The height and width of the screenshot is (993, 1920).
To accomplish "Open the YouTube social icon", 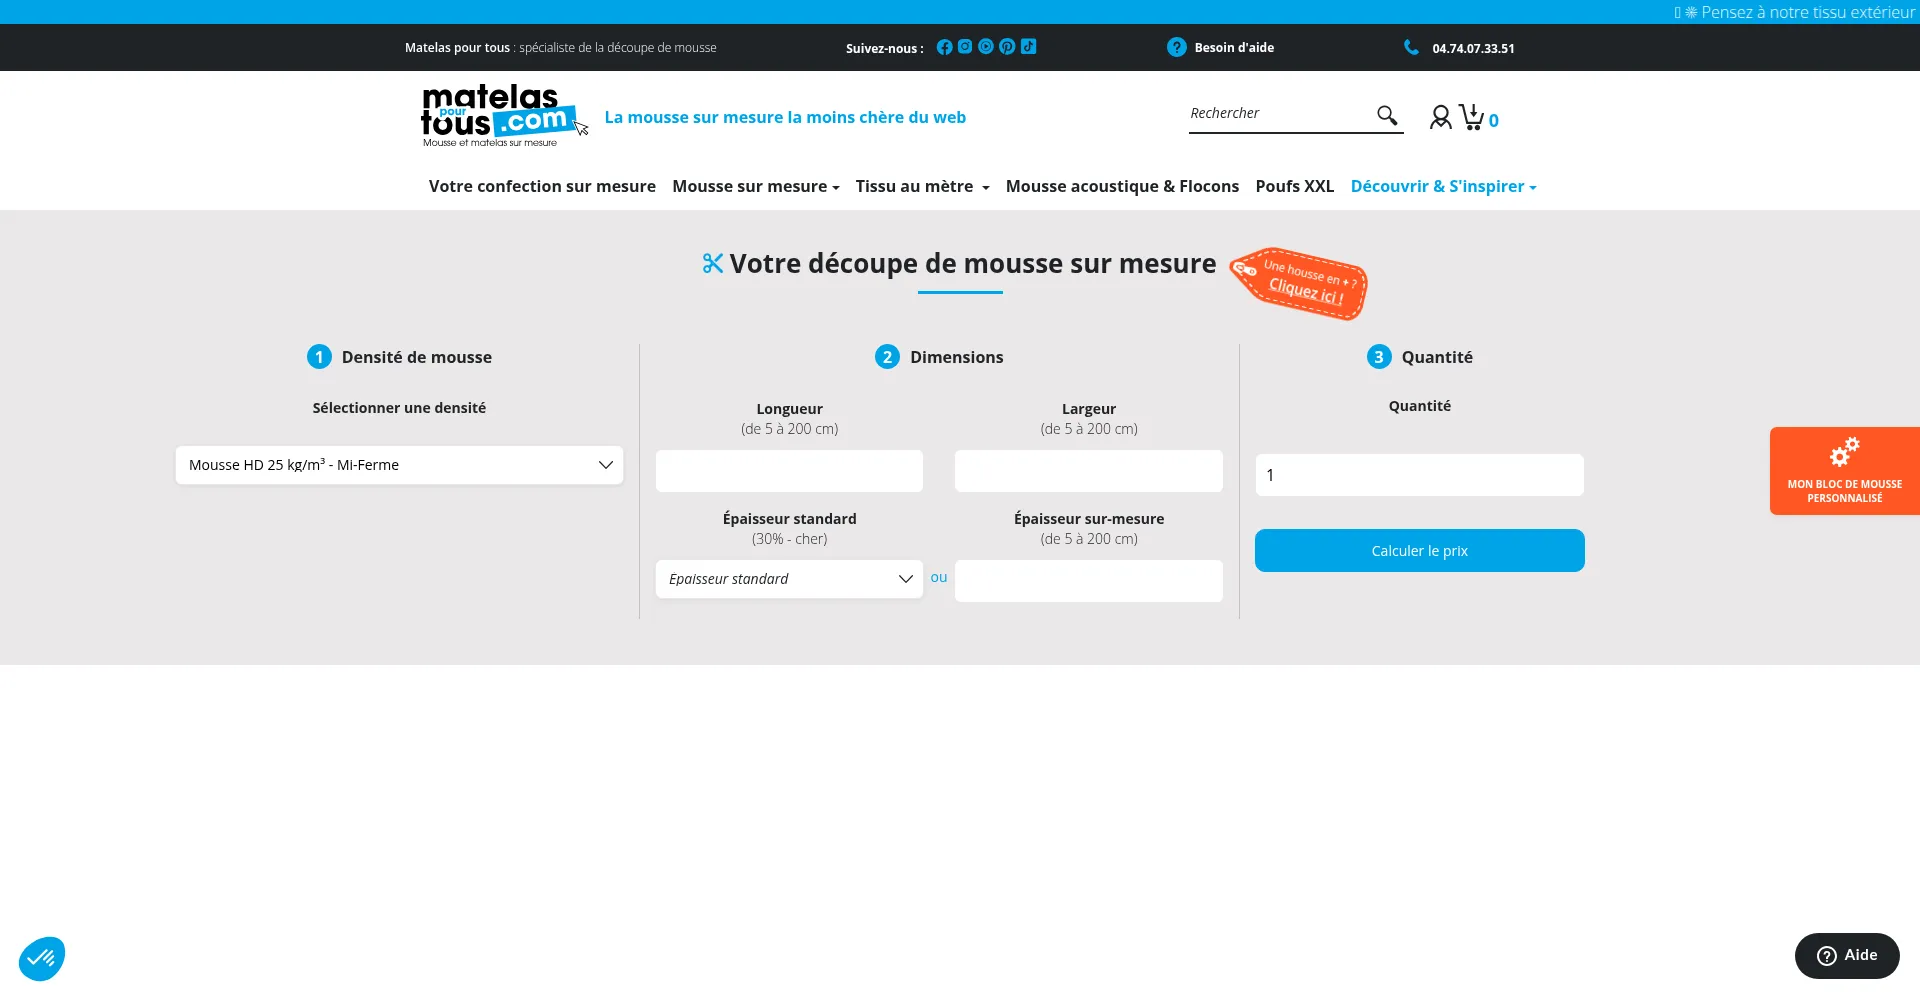I will coord(986,47).
